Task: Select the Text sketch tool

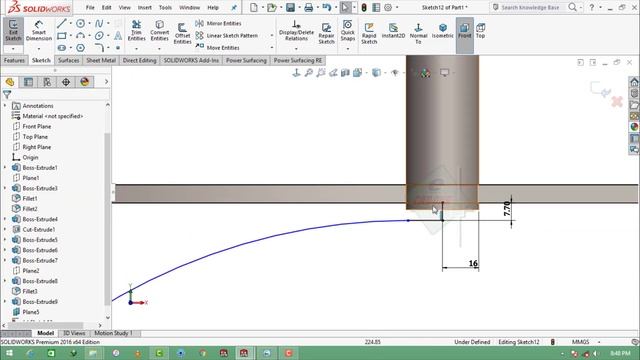Action: pyautogui.click(x=118, y=36)
